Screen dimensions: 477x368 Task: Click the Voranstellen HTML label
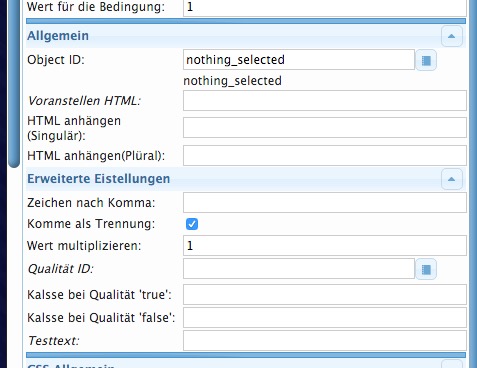coord(84,101)
